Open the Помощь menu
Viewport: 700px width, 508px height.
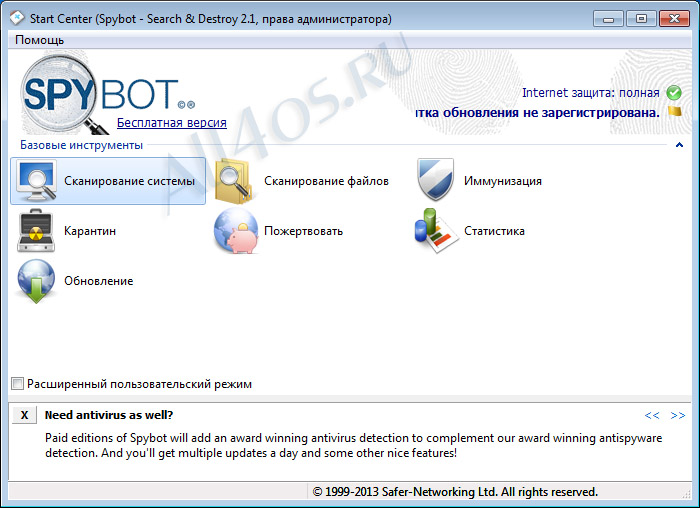pyautogui.click(x=40, y=40)
